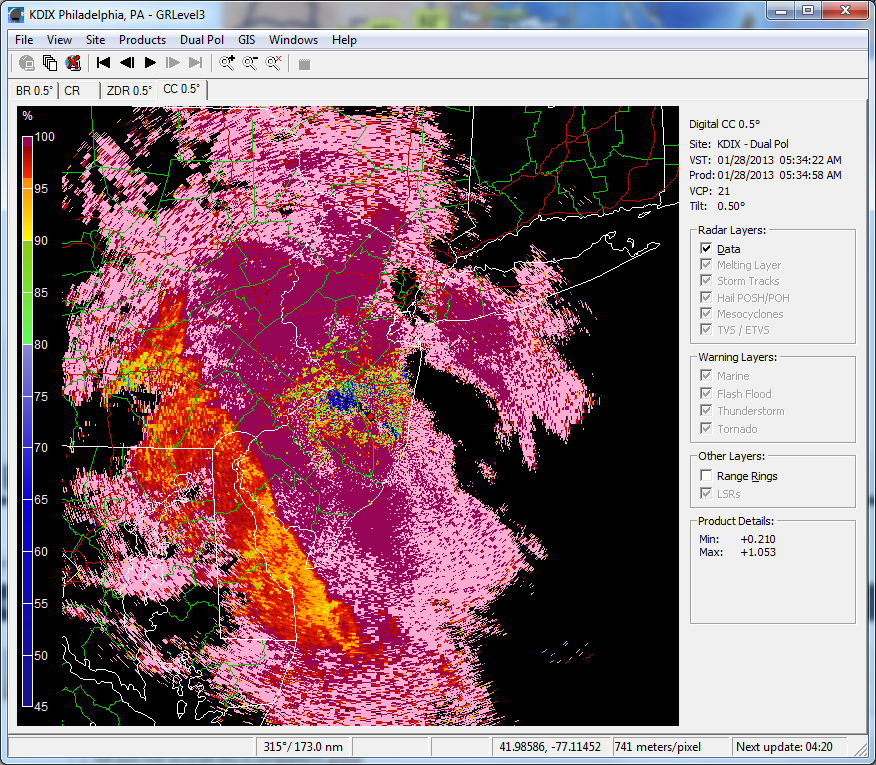Click the zoom out magnifier icon

[250, 63]
